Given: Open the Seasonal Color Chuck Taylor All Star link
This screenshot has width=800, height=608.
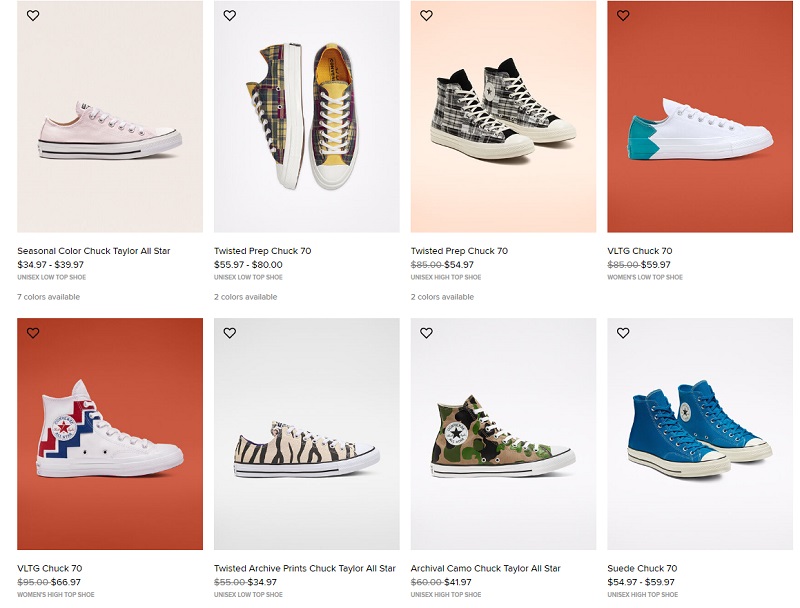Looking at the screenshot, I should tap(94, 251).
